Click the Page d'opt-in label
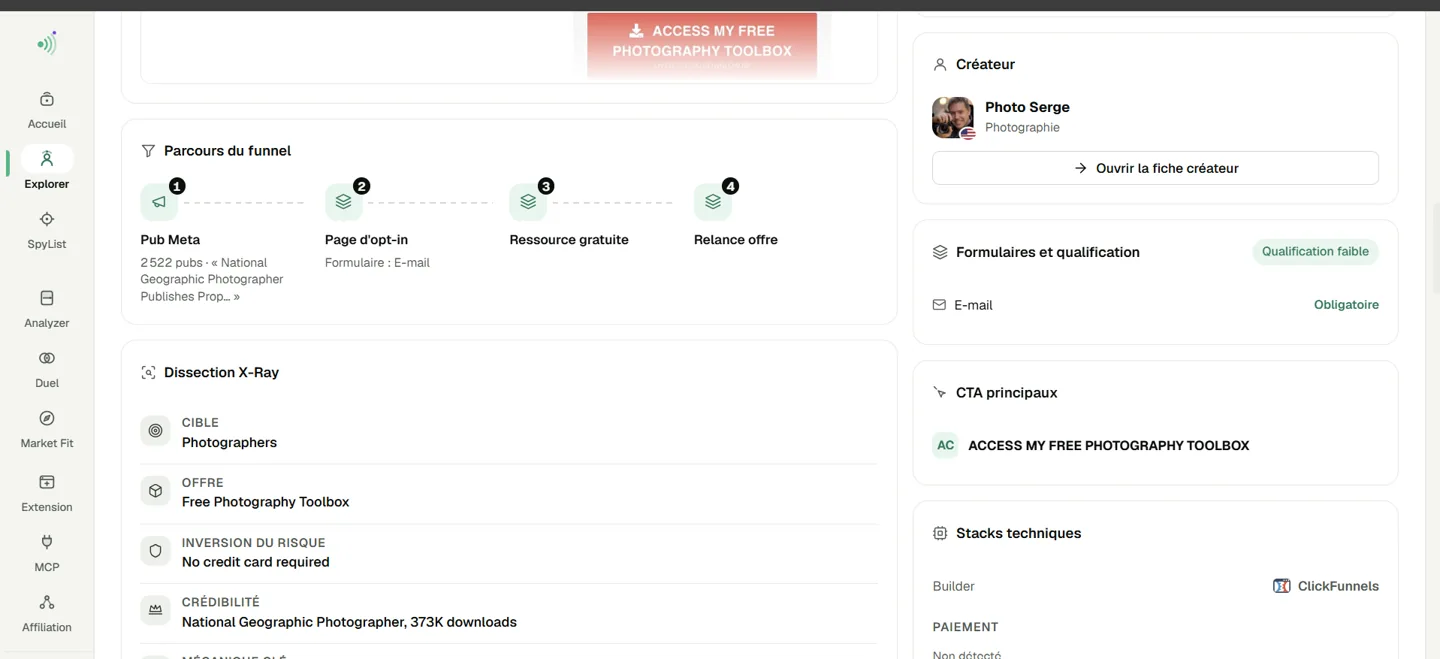1440x659 pixels. click(366, 240)
